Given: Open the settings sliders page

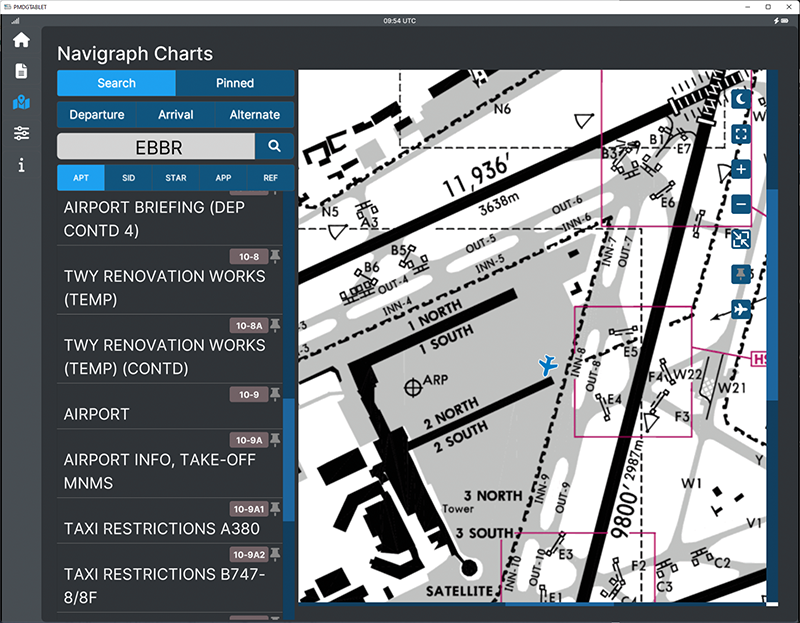Looking at the screenshot, I should [21, 134].
